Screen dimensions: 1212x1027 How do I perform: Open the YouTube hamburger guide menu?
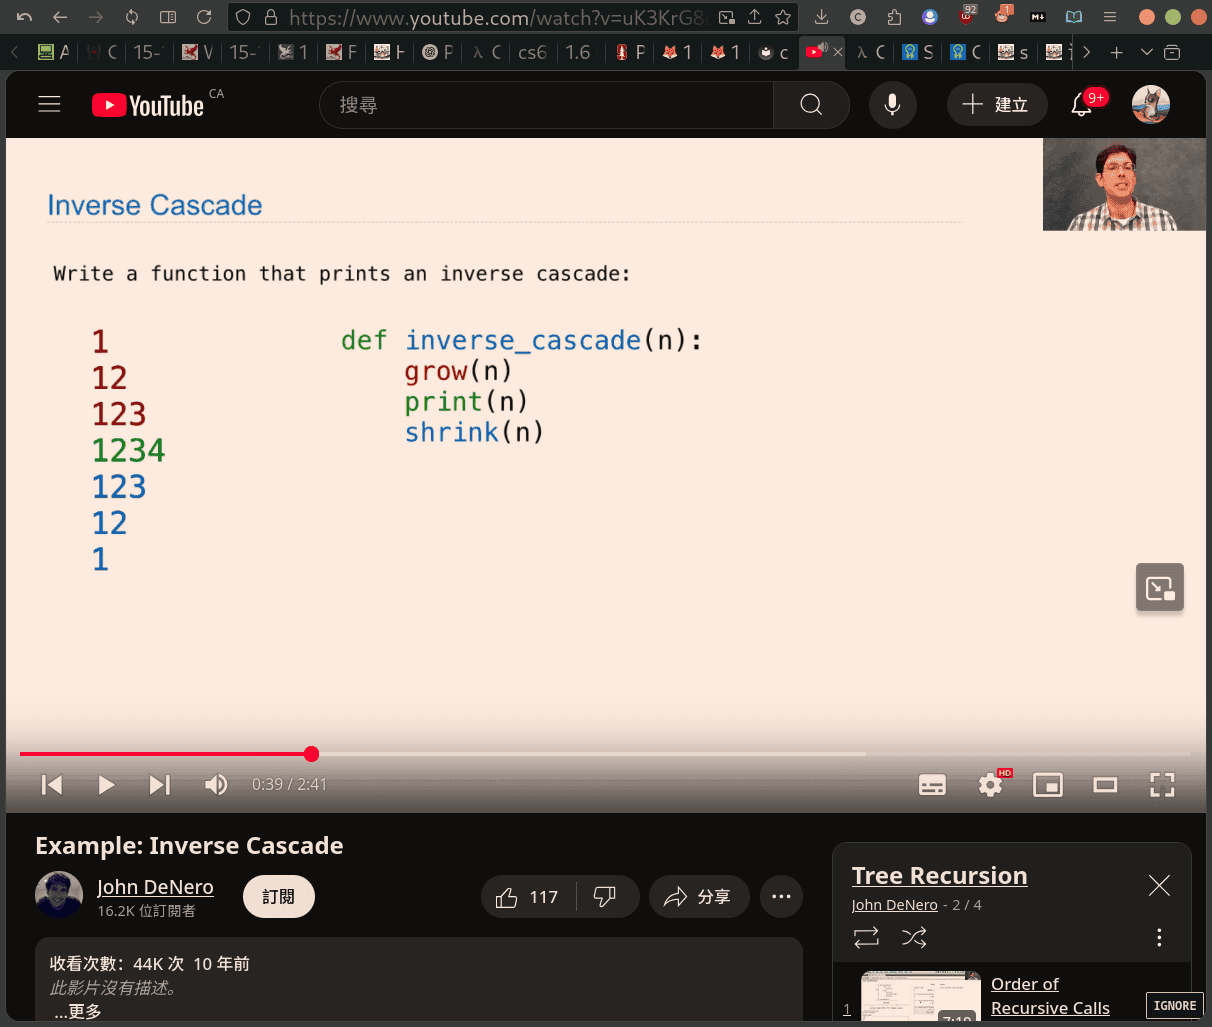49,104
